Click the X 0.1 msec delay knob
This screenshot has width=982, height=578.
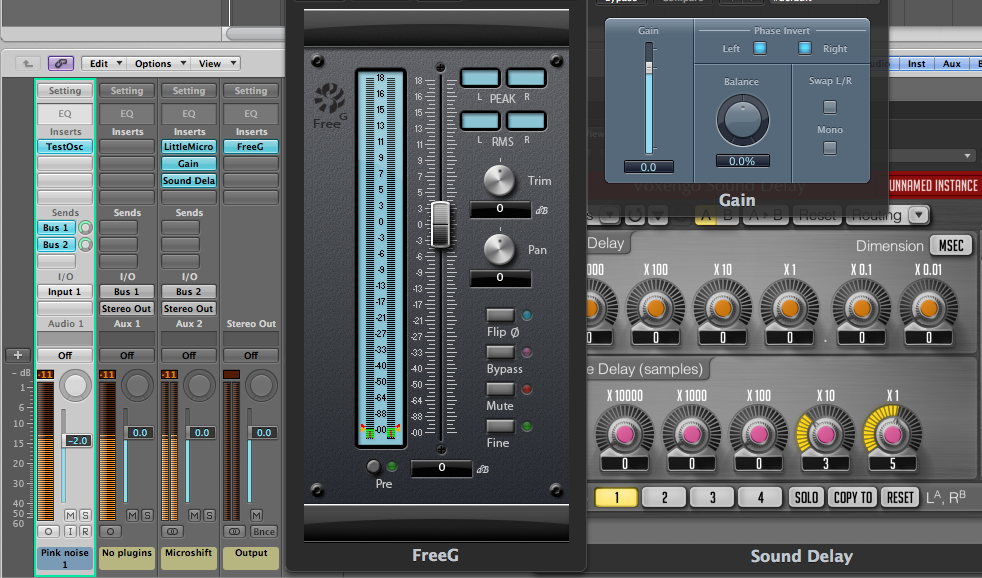862,308
